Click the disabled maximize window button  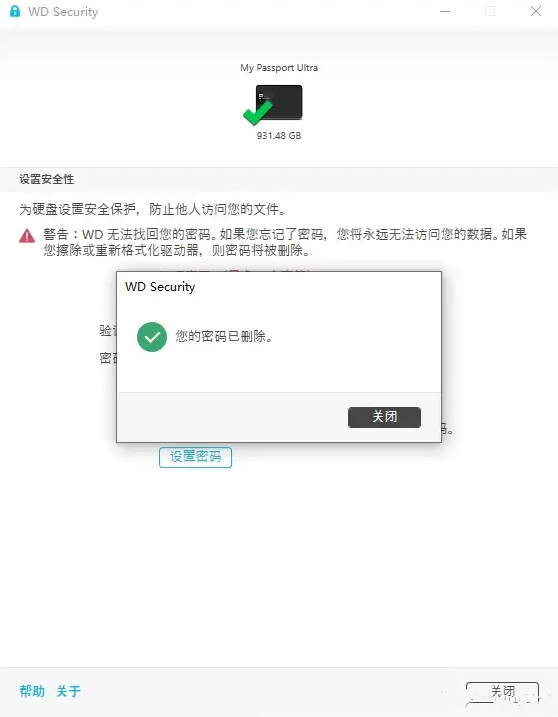[x=490, y=11]
